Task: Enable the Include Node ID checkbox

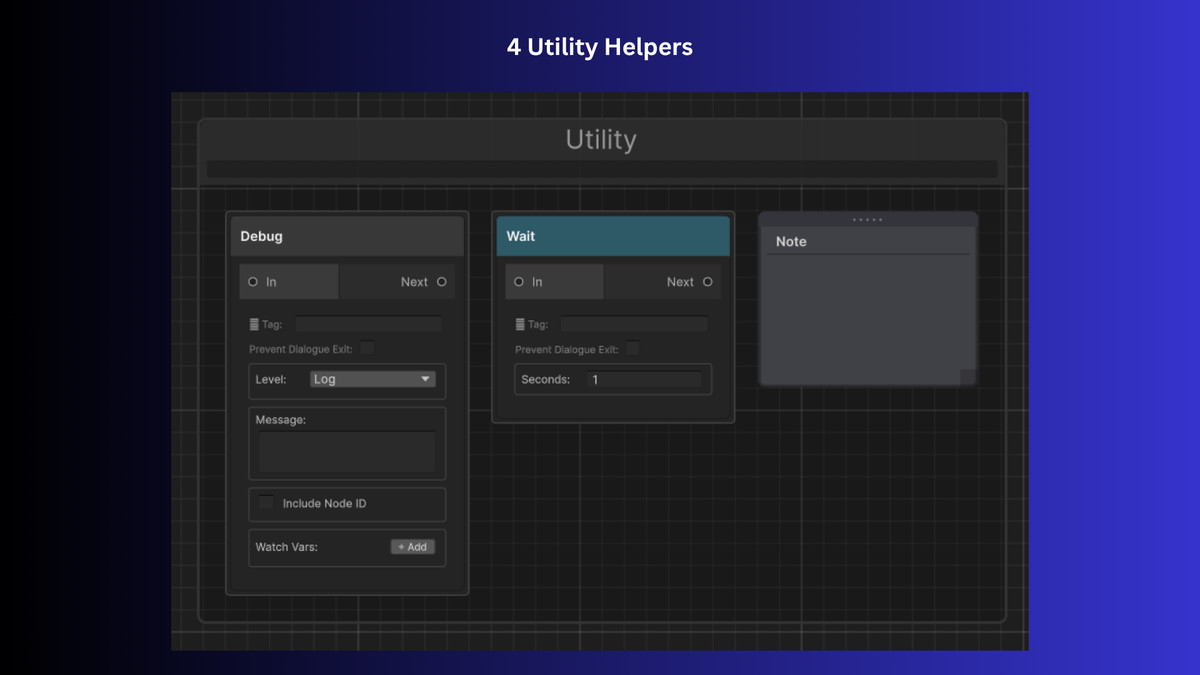Action: [266, 503]
